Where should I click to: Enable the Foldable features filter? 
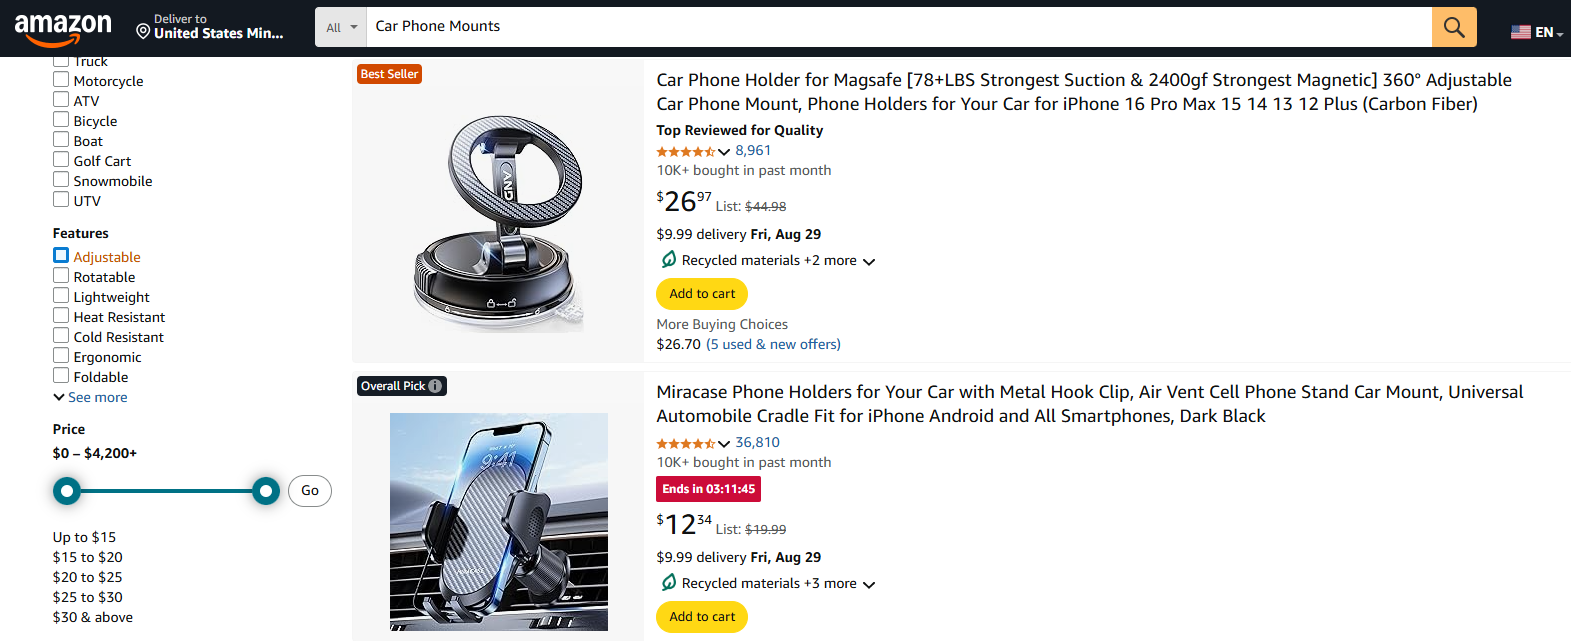60,375
